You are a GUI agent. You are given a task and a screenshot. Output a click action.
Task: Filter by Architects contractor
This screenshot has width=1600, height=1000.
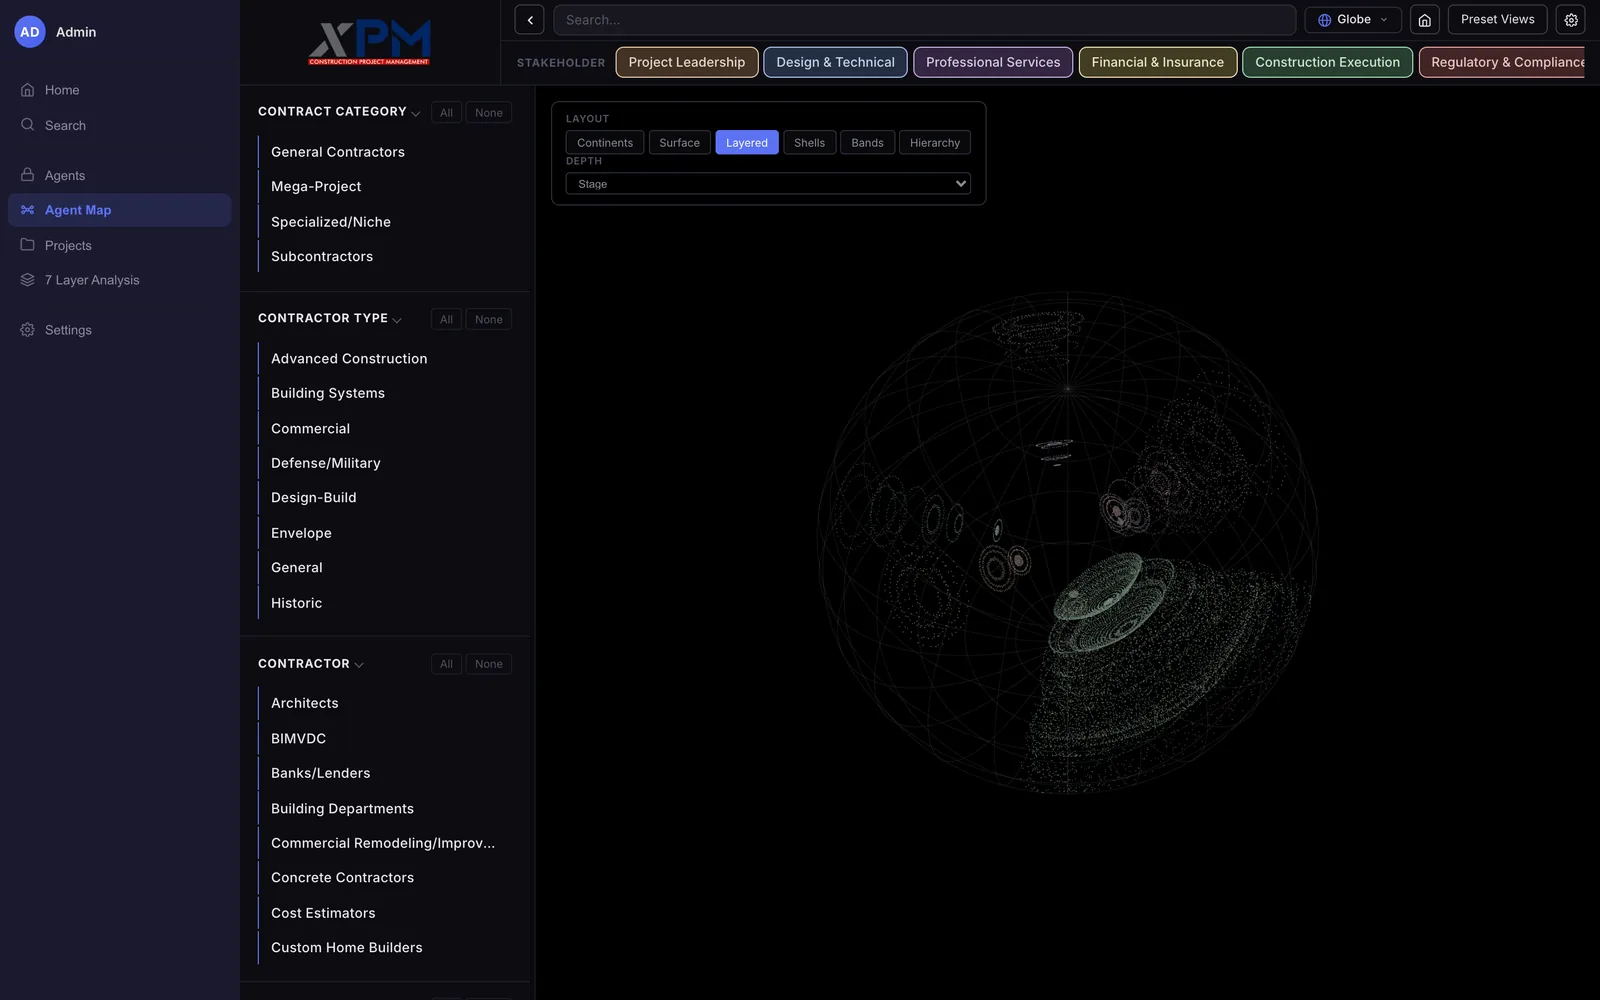point(305,703)
